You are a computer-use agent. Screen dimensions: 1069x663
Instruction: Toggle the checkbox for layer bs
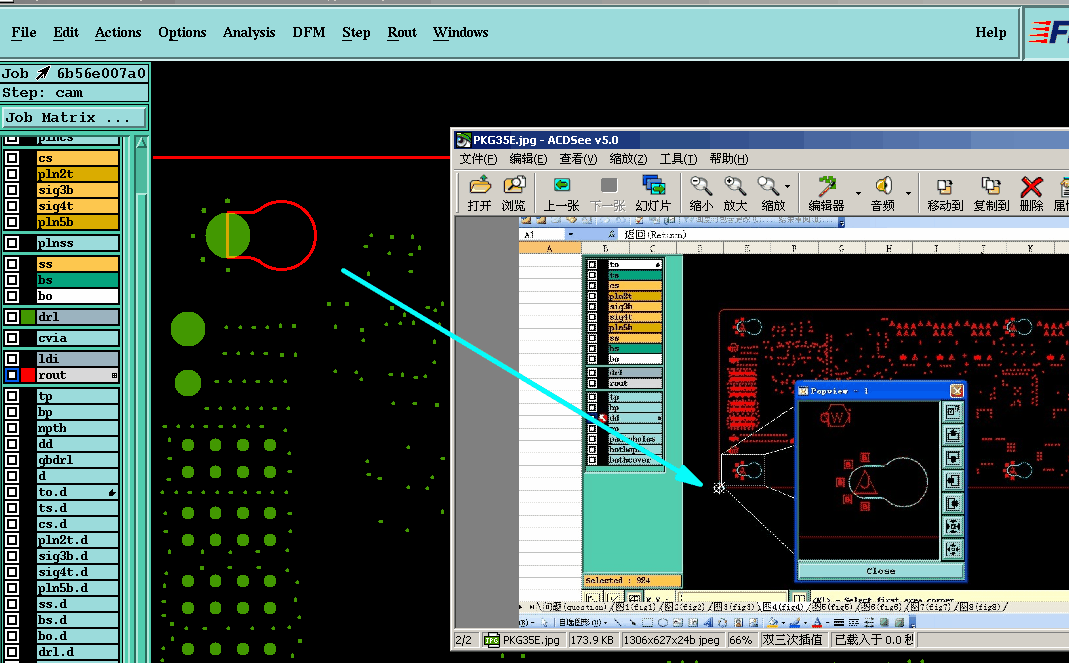click(x=12, y=280)
